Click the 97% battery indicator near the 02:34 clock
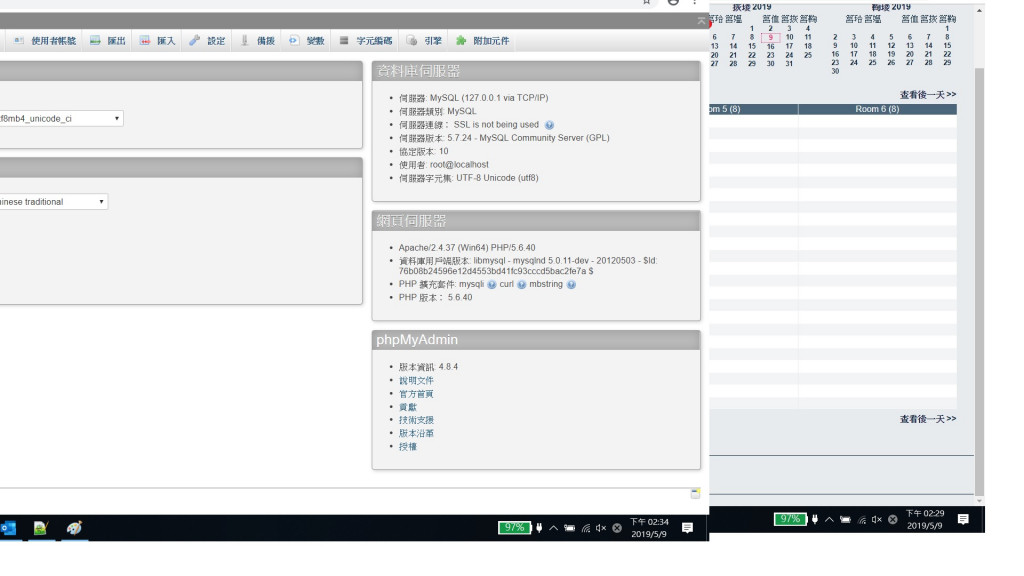This screenshot has height=576, width=1024. click(x=514, y=528)
